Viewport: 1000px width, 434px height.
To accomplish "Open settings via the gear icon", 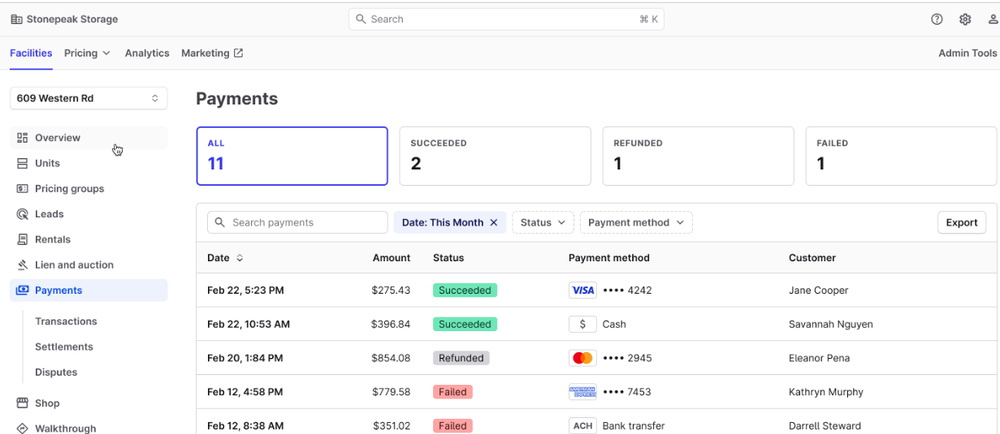I will click(x=965, y=19).
